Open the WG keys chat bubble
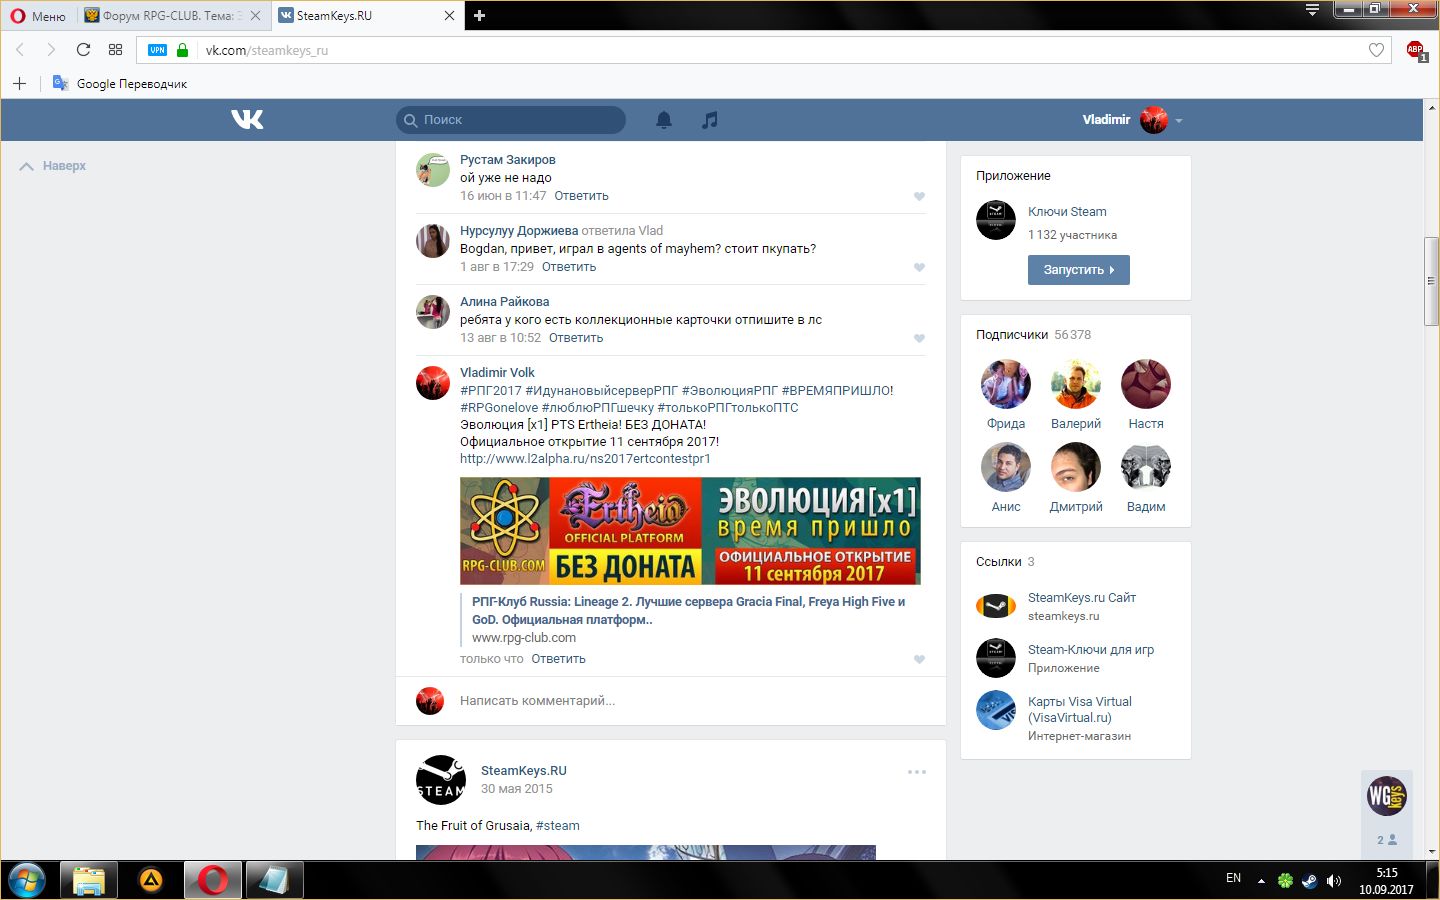This screenshot has width=1440, height=900. click(x=1387, y=796)
